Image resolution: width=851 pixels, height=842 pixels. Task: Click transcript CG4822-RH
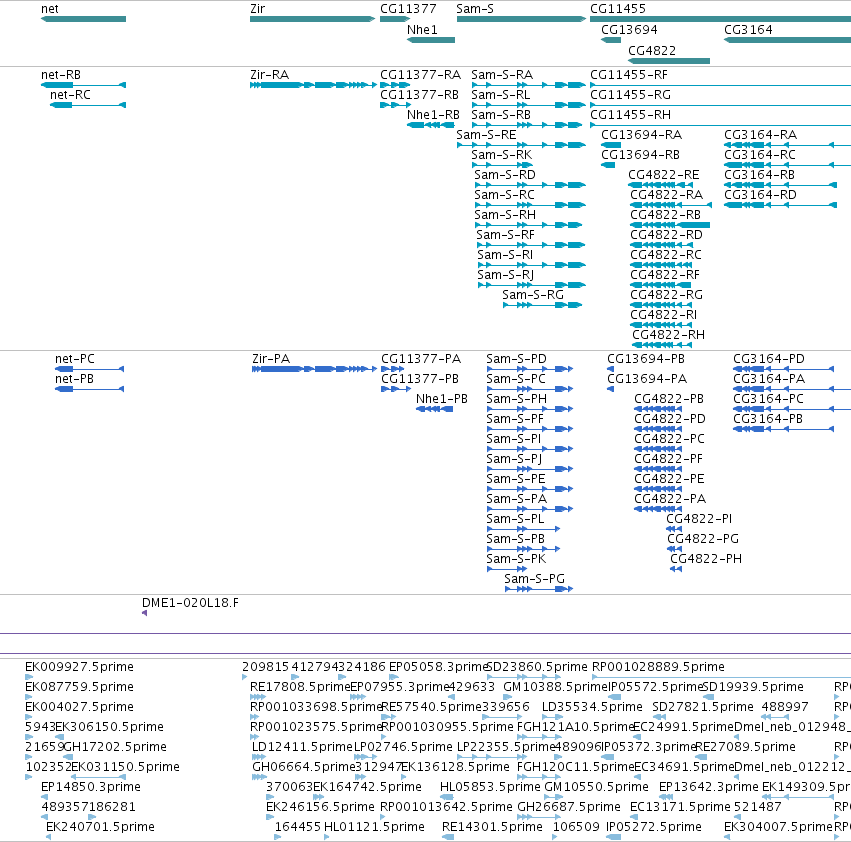point(662,345)
